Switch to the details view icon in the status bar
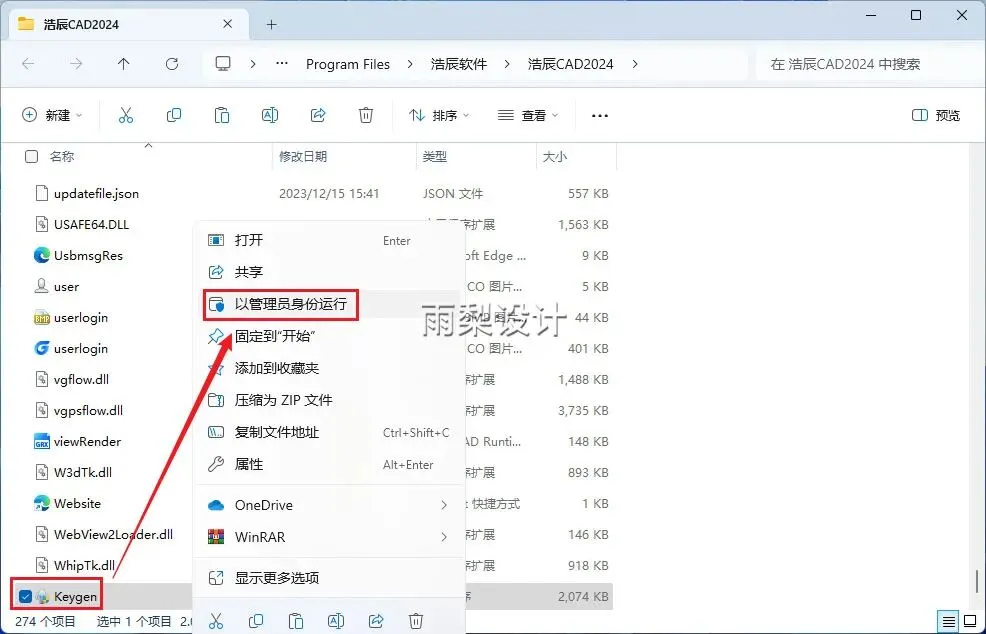The width and height of the screenshot is (986, 634). tap(948, 621)
